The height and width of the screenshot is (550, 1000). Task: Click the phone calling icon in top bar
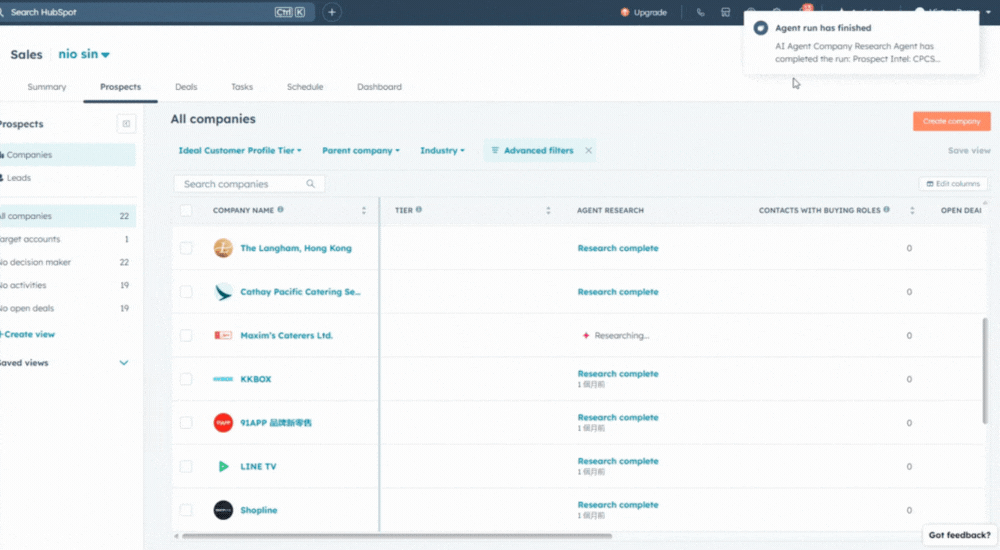[x=700, y=12]
